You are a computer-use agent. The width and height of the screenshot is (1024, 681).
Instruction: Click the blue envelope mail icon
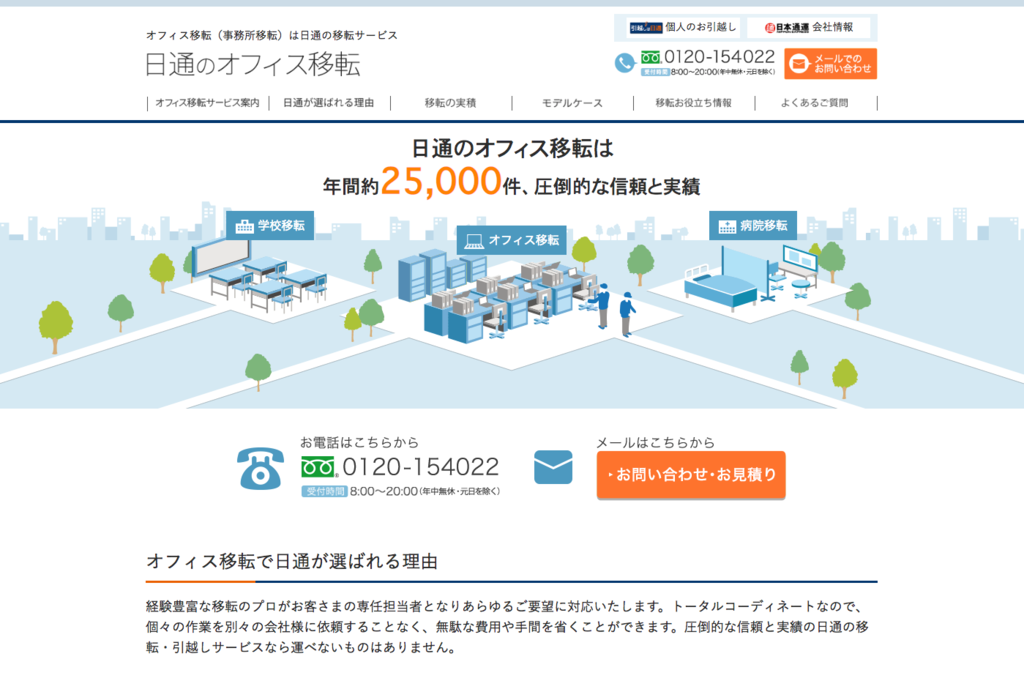(x=553, y=467)
